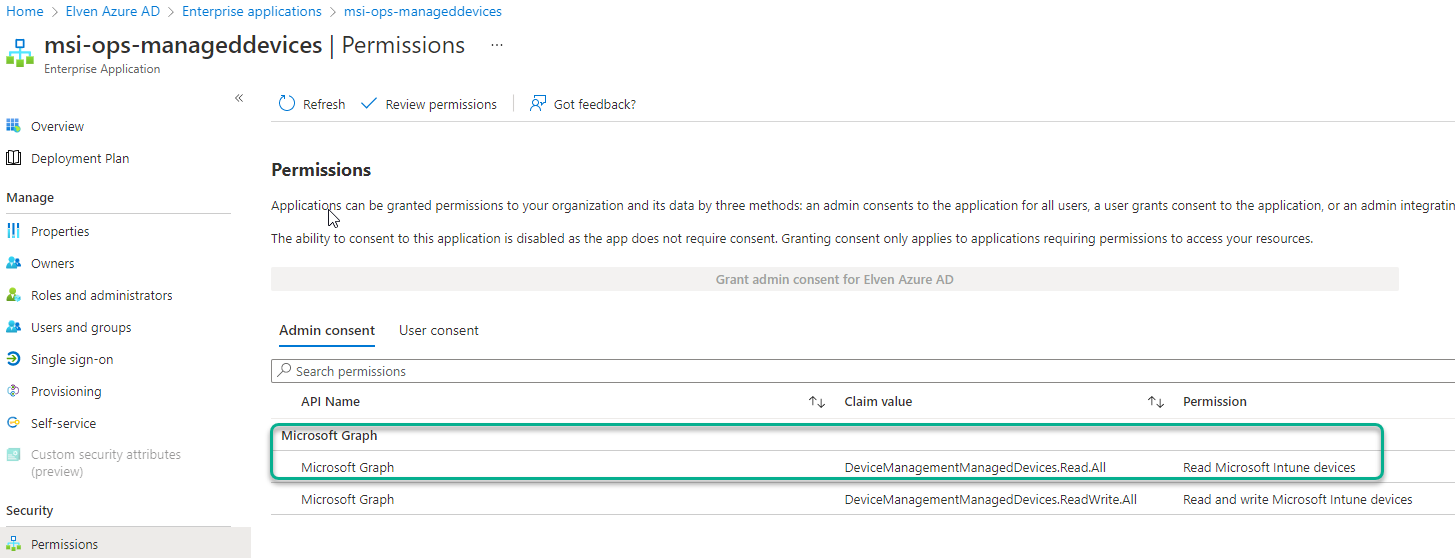Click the enterprise application icon beside the title
1455x558 pixels.
coord(20,53)
